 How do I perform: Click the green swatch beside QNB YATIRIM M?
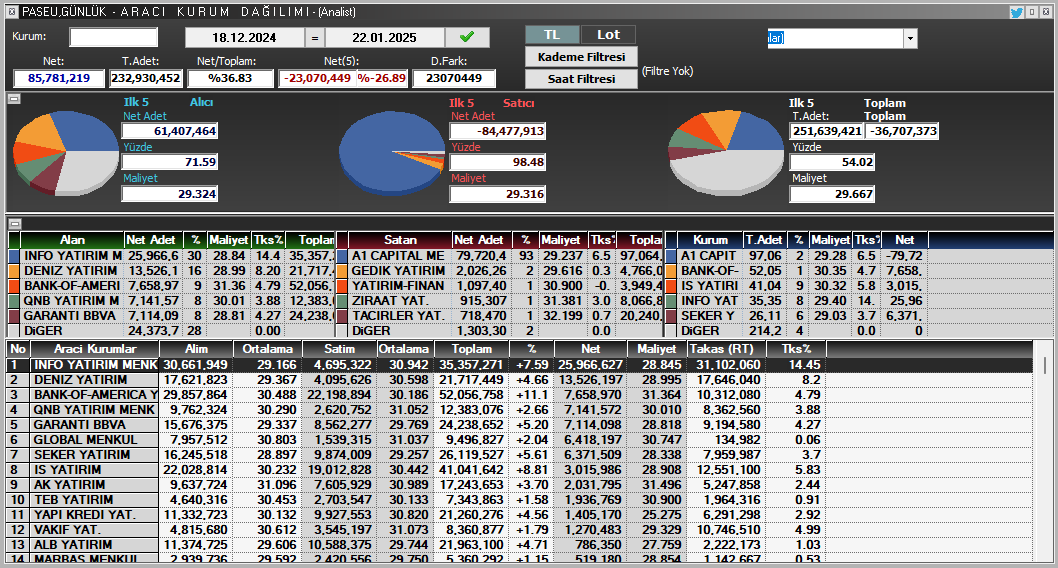[x=14, y=301]
